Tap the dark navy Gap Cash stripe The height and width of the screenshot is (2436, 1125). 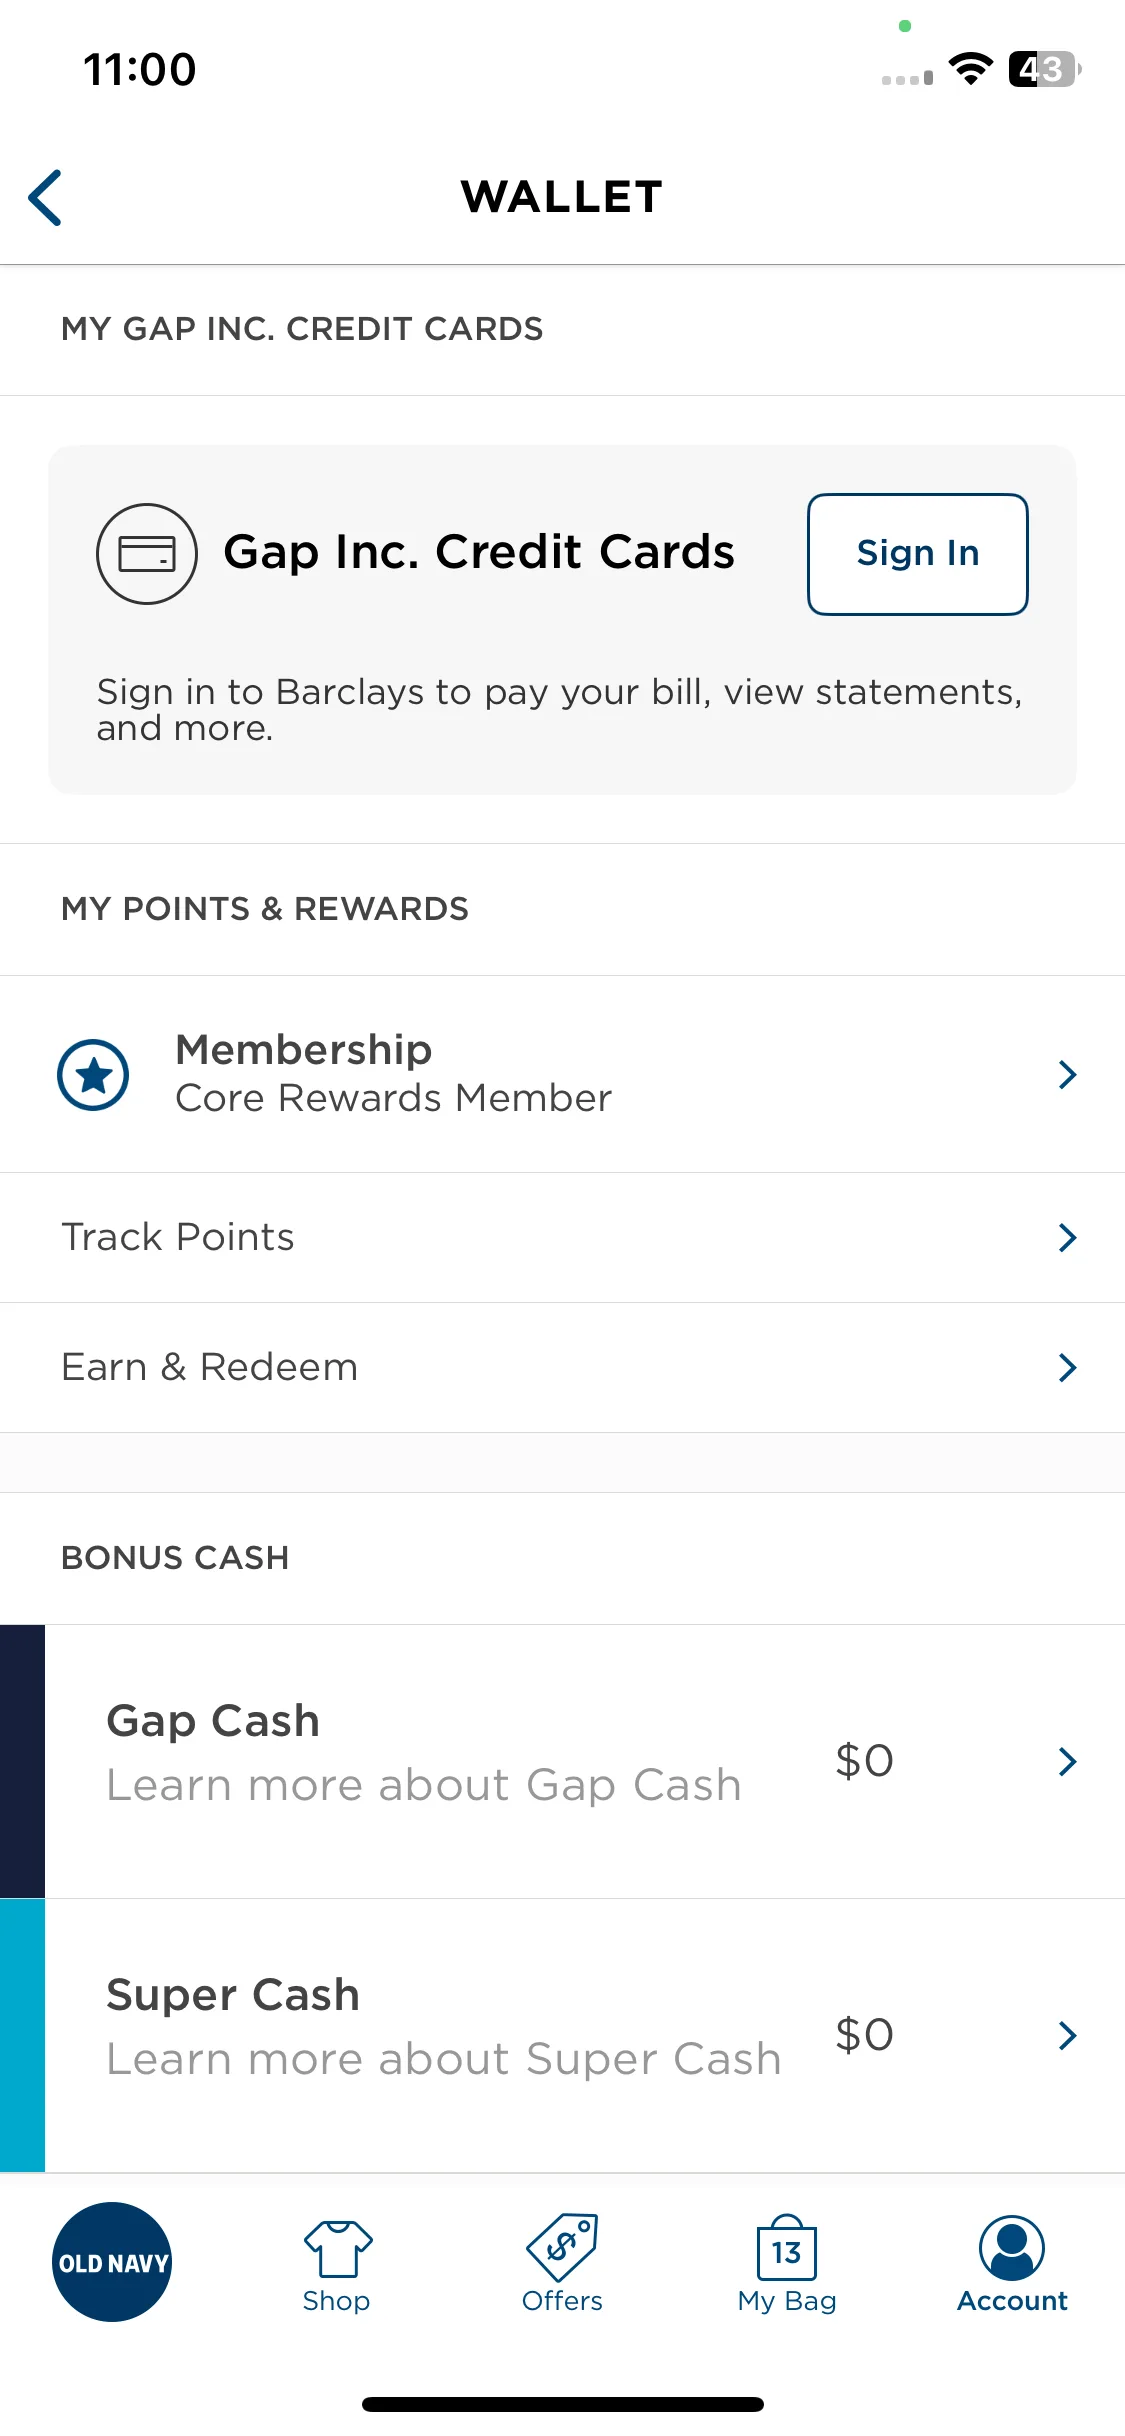tap(22, 1761)
